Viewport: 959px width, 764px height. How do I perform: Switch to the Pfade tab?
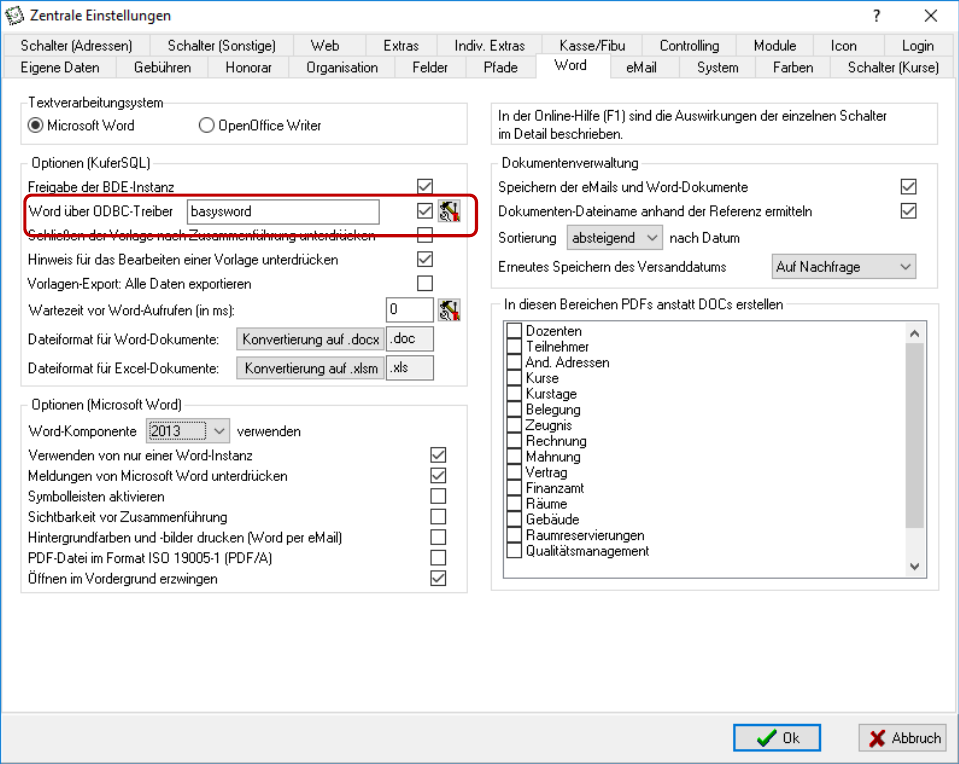(x=500, y=67)
